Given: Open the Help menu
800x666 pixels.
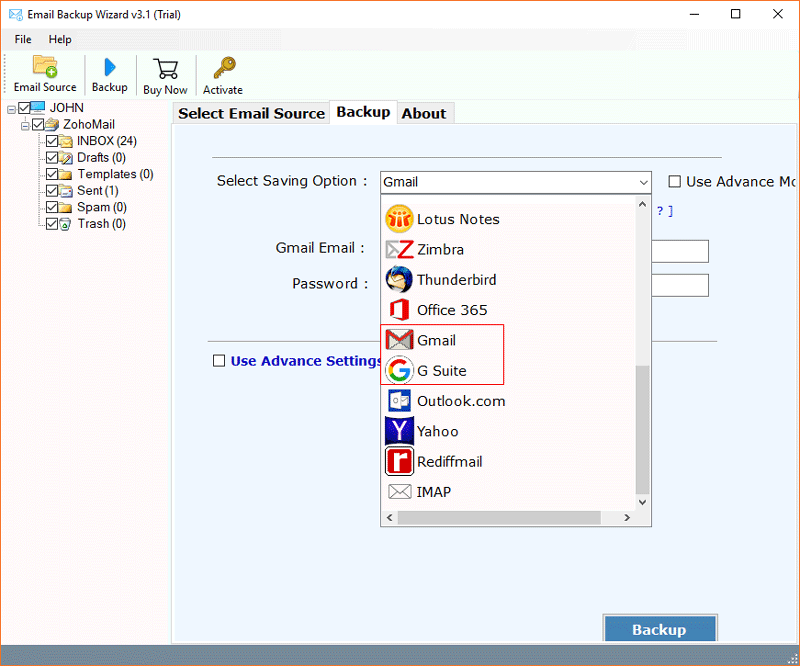Looking at the screenshot, I should [x=60, y=39].
